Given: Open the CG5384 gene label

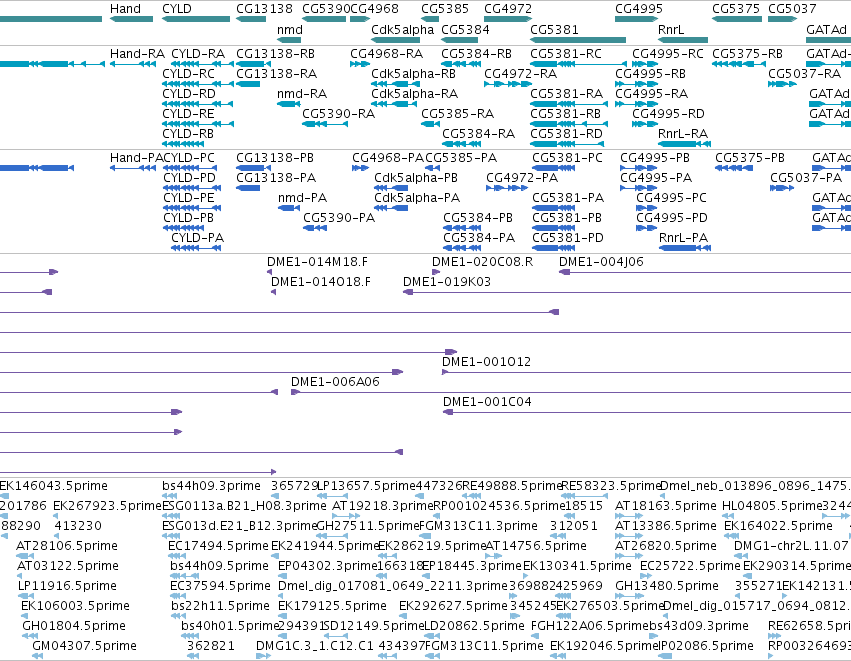Looking at the screenshot, I should click(466, 30).
